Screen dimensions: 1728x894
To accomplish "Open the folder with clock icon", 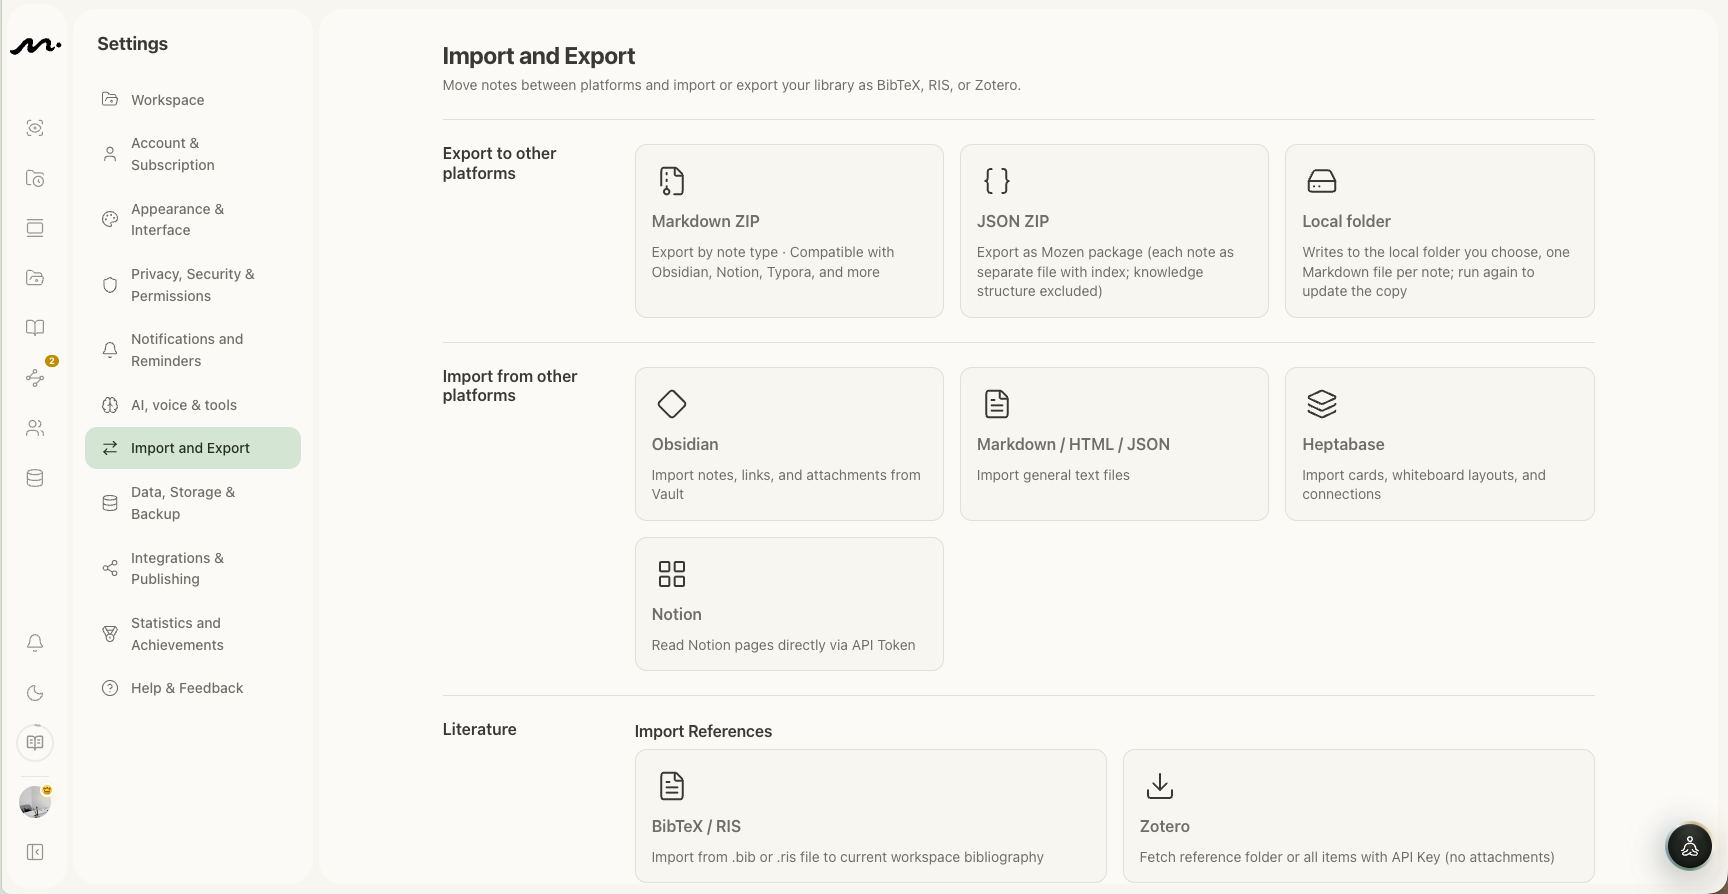I will (35, 178).
